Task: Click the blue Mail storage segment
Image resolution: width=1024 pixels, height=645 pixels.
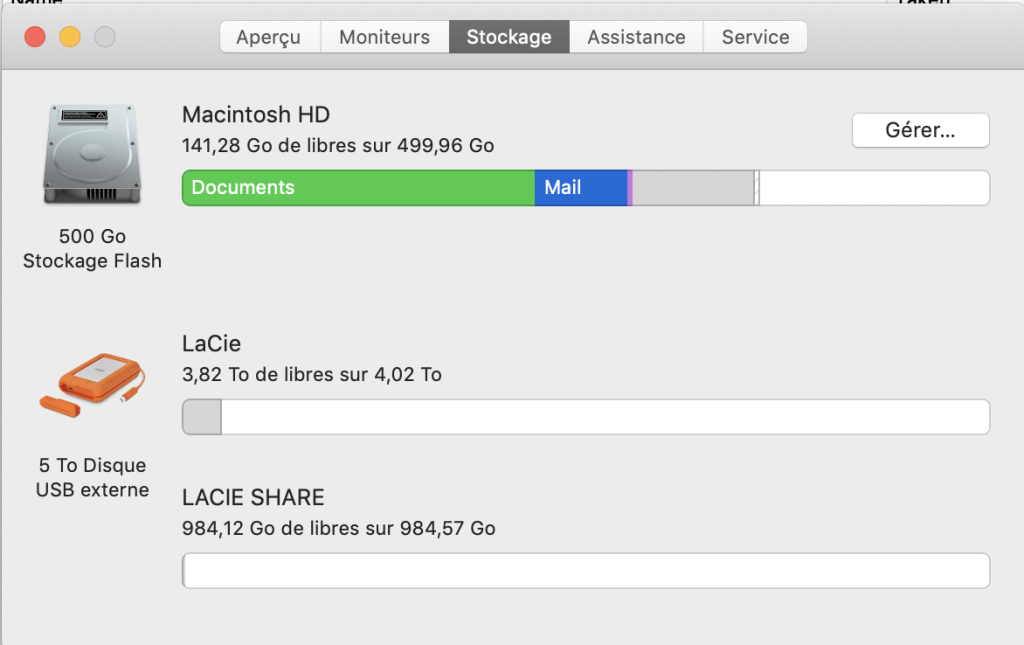Action: tap(580, 188)
